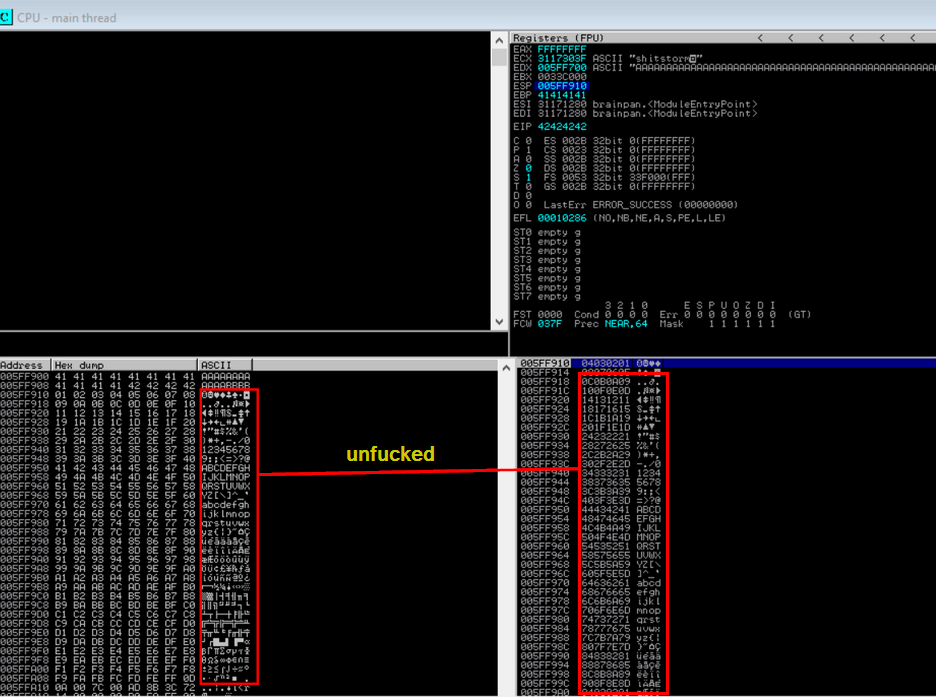
Task: Click the scrollbar thumb of the disassembly pane
Action: 500,58
